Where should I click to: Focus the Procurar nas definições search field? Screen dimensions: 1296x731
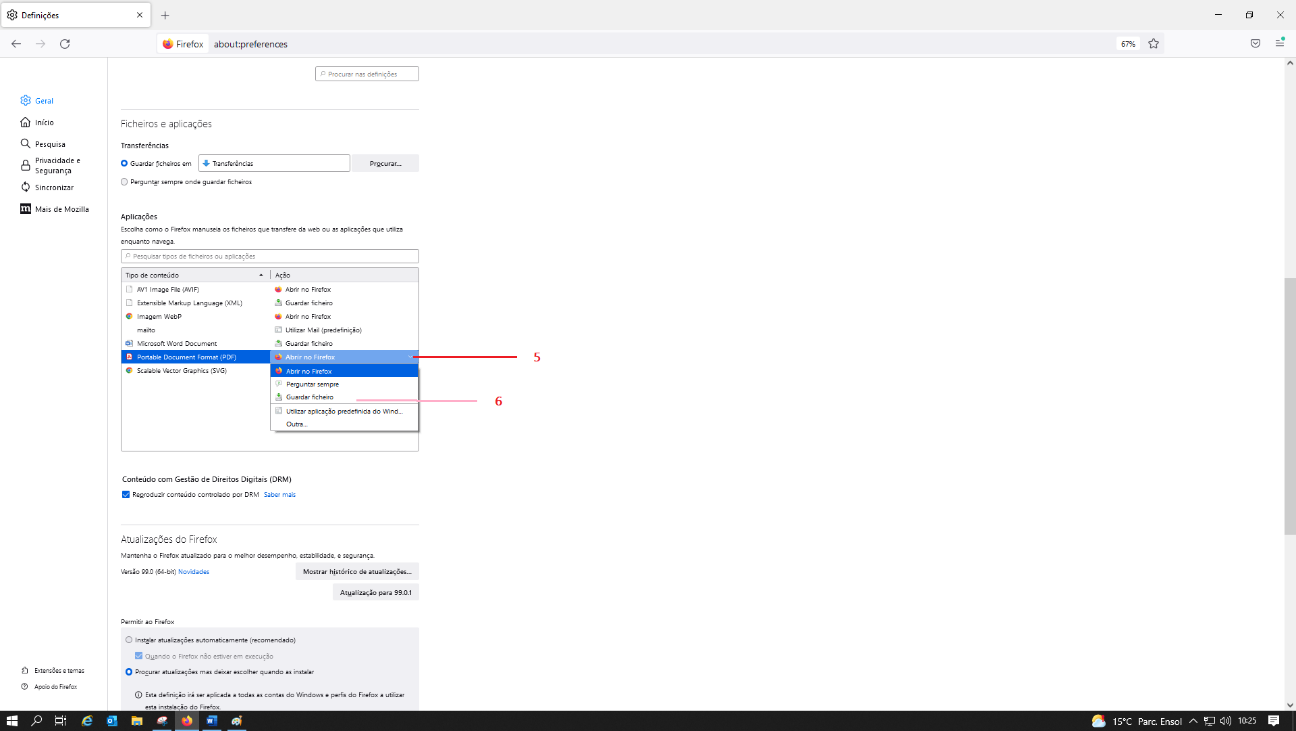367,74
